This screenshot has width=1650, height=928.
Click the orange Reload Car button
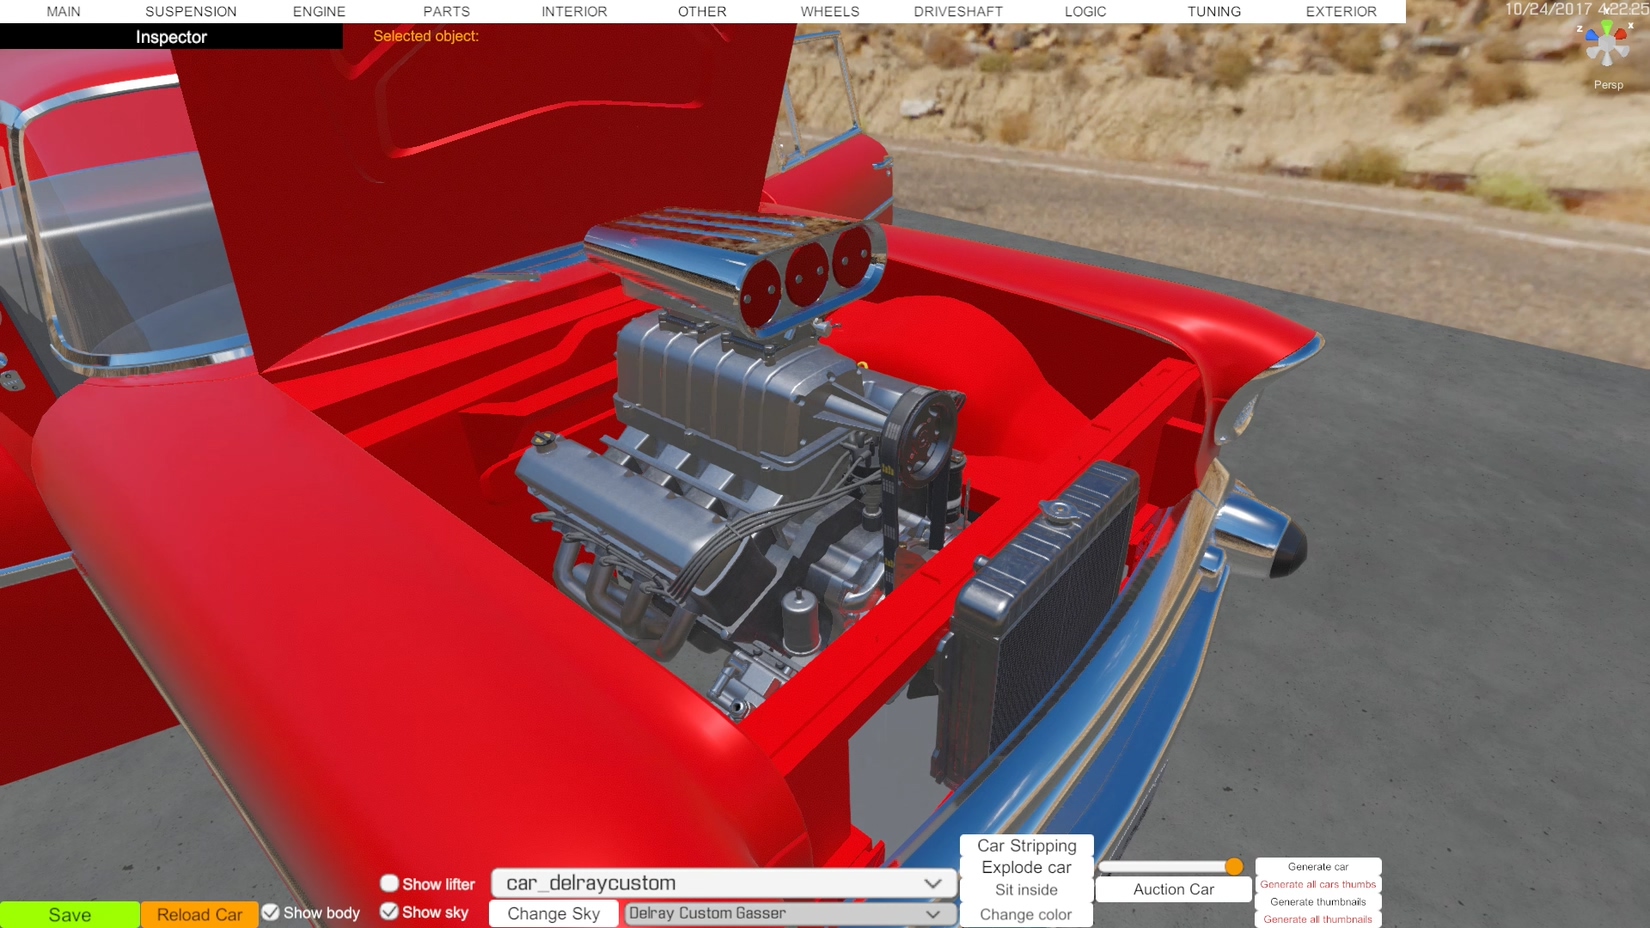coord(199,914)
